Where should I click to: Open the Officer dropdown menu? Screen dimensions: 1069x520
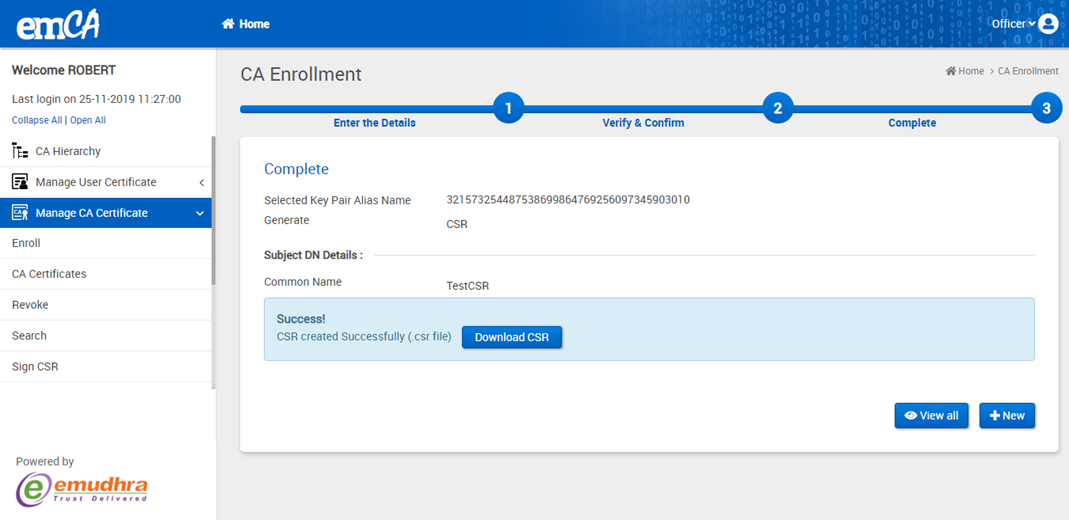pos(1013,24)
